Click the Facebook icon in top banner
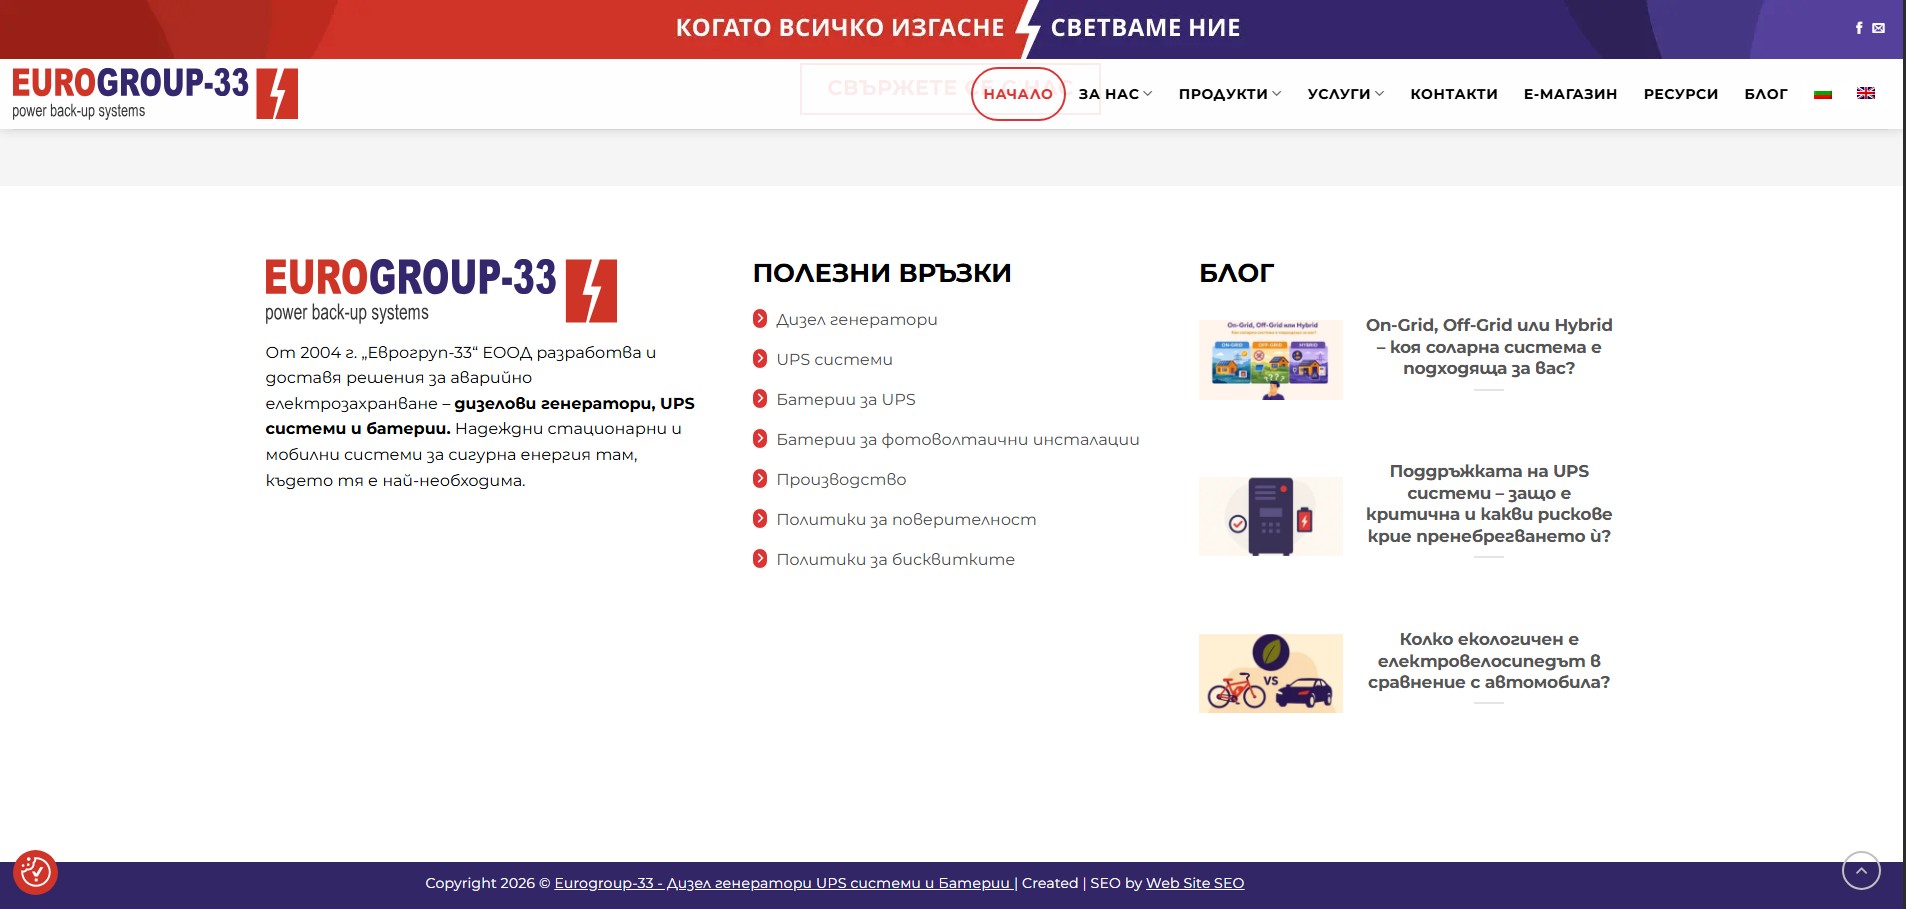This screenshot has width=1906, height=909. [x=1859, y=28]
